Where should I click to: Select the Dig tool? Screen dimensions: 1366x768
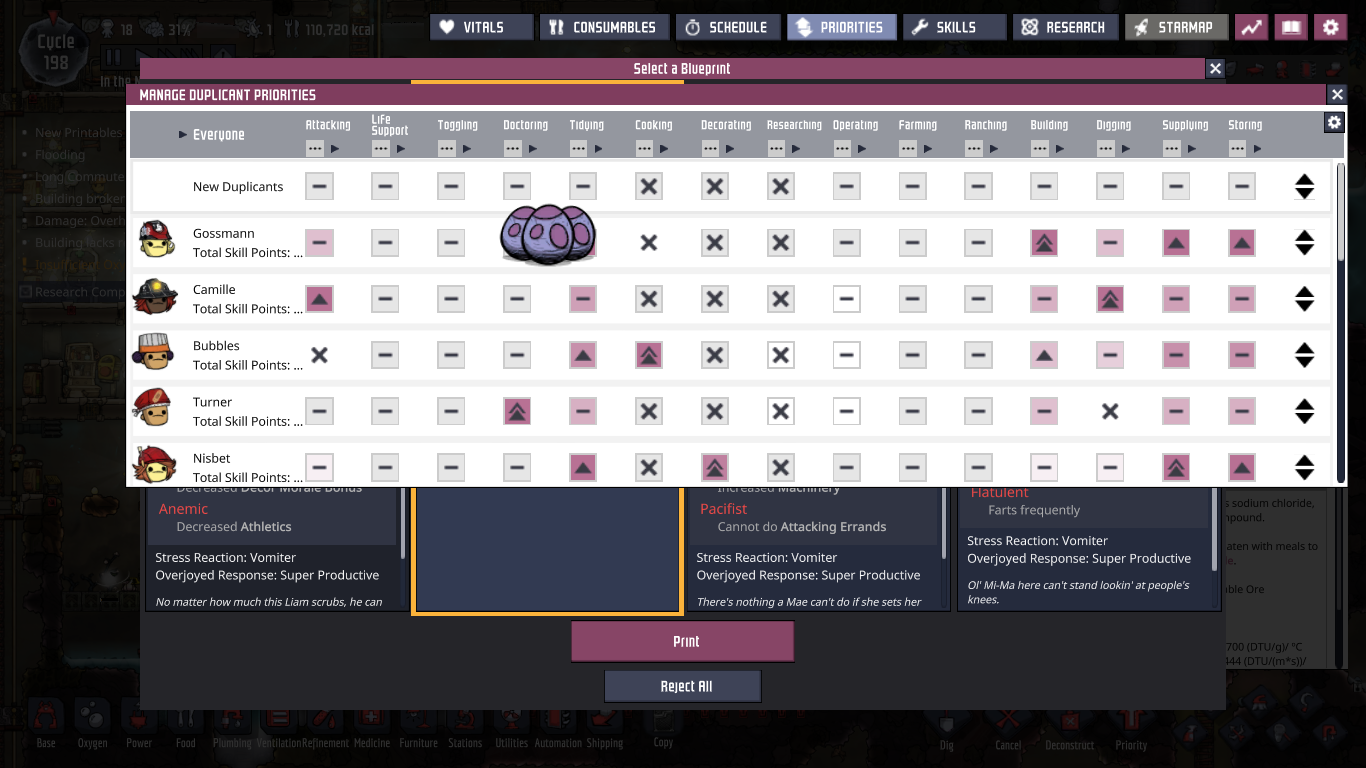tap(946, 727)
